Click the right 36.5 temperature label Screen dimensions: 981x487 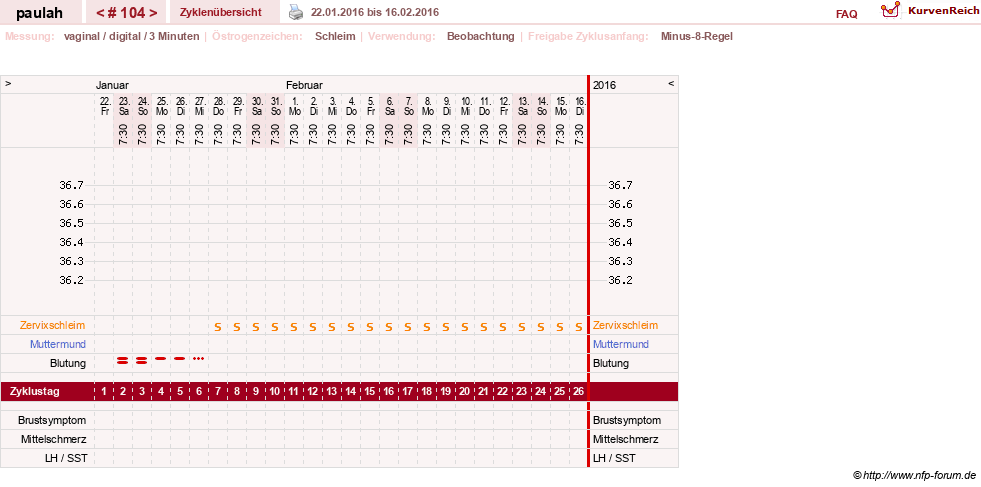[x=620, y=223]
